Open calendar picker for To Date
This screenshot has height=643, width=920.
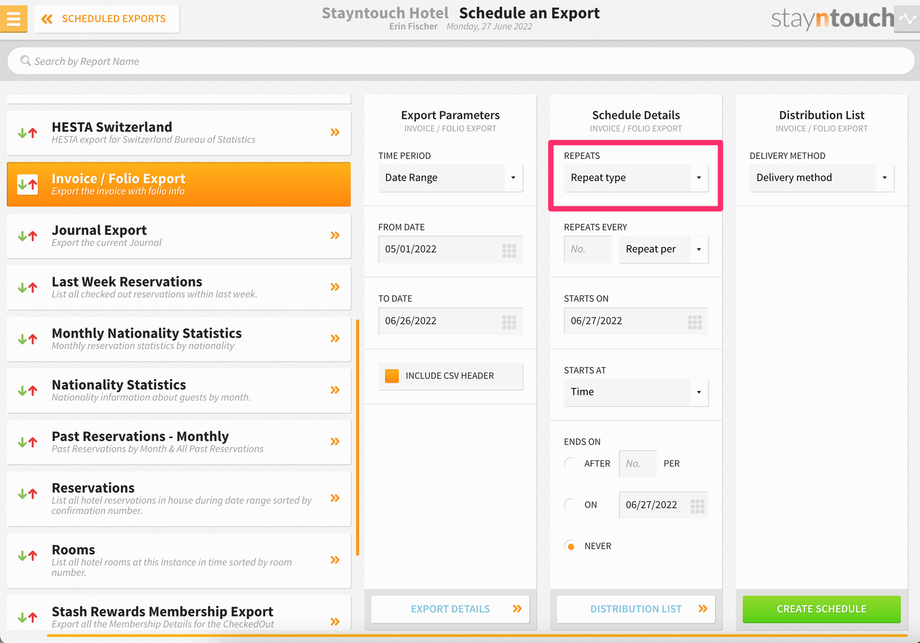pyautogui.click(x=509, y=322)
